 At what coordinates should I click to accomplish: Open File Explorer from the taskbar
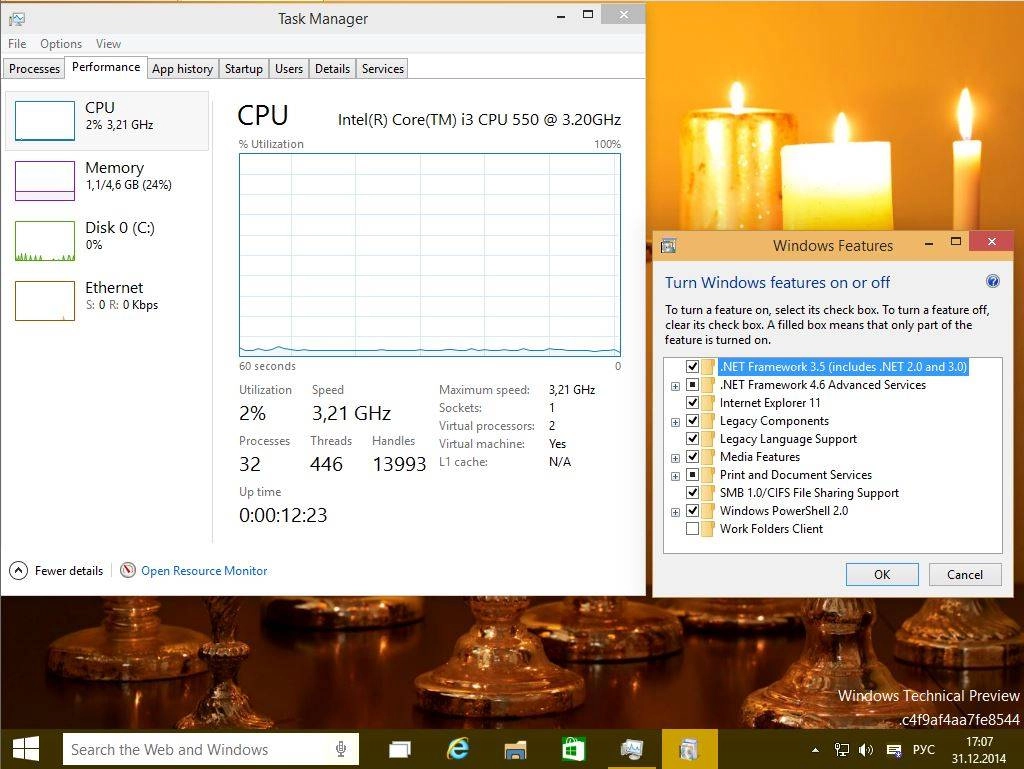click(x=515, y=749)
